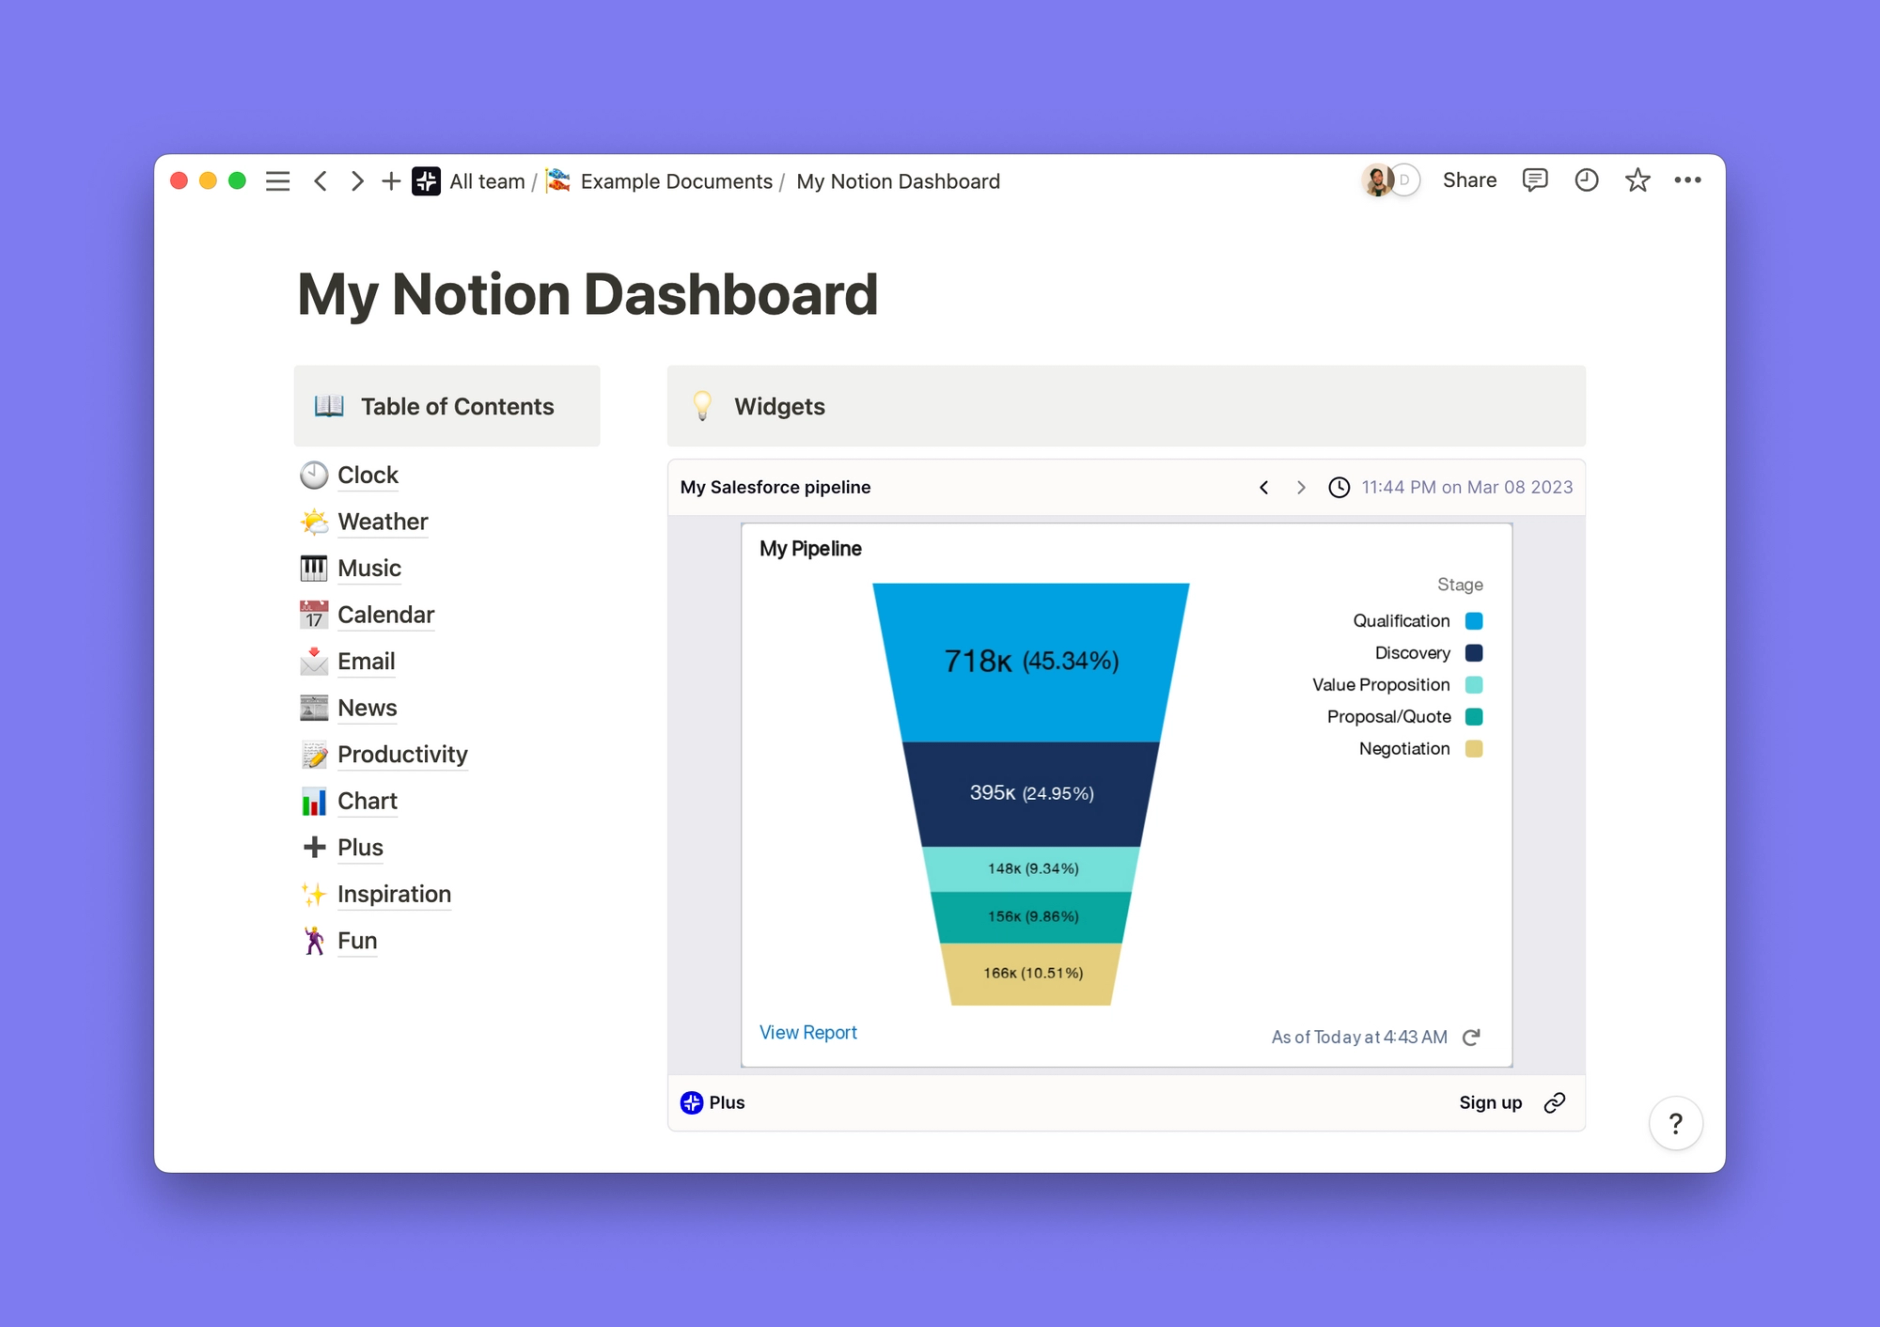Refresh the pipeline report data

pos(1471,1037)
